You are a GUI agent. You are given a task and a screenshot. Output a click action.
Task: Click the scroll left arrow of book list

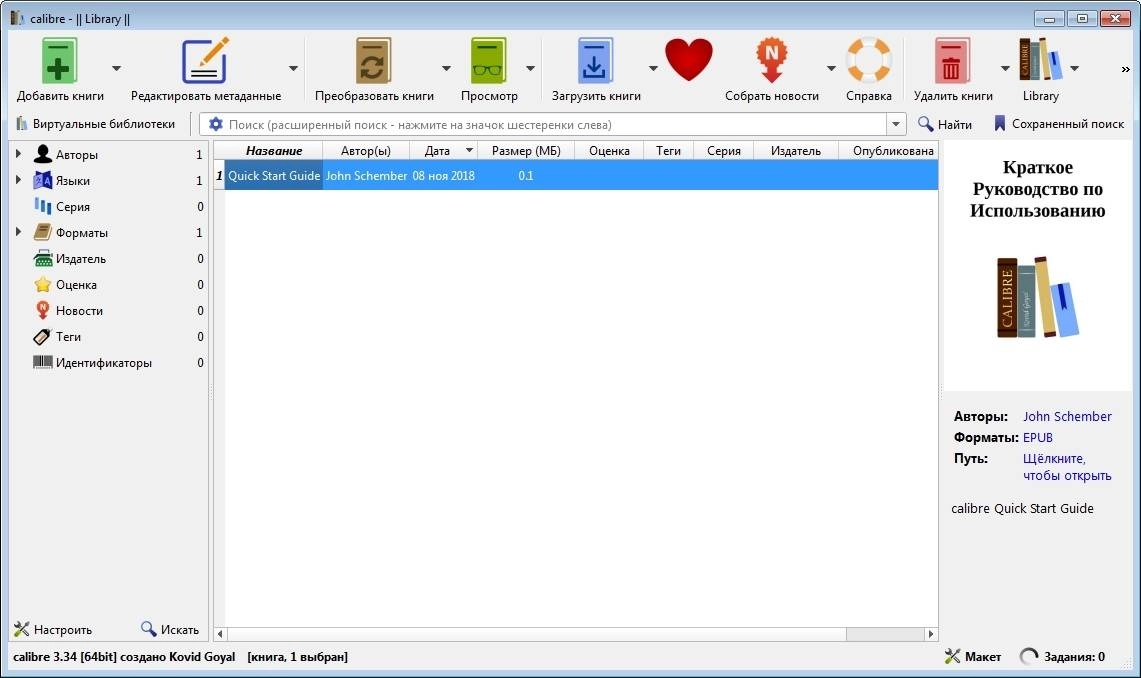click(x=220, y=634)
